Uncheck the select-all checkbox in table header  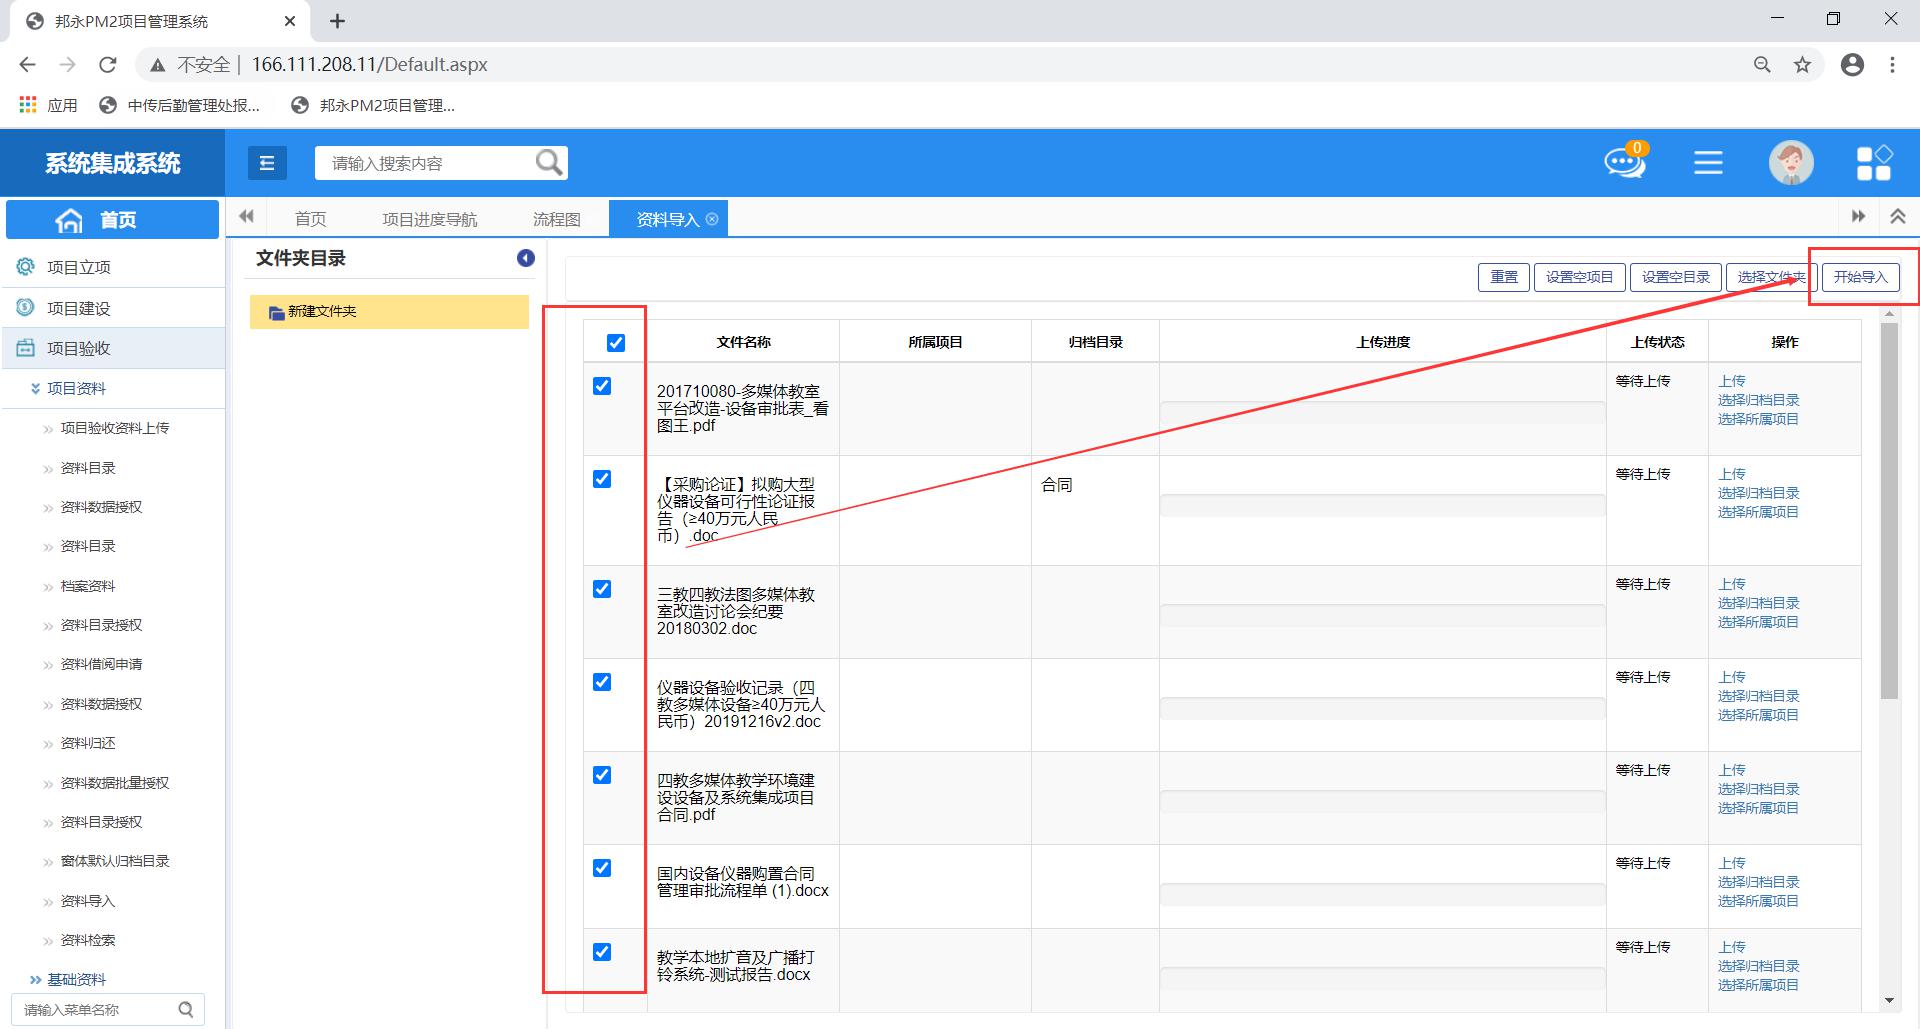(616, 343)
